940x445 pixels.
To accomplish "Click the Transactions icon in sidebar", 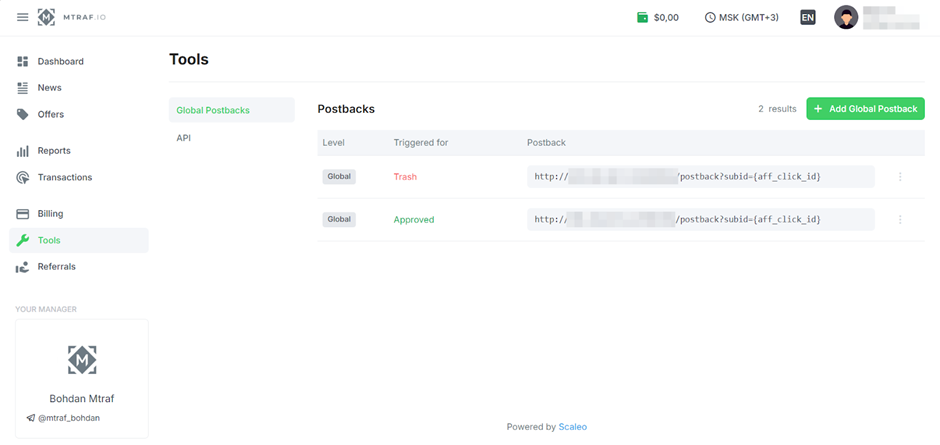I will 23,178.
